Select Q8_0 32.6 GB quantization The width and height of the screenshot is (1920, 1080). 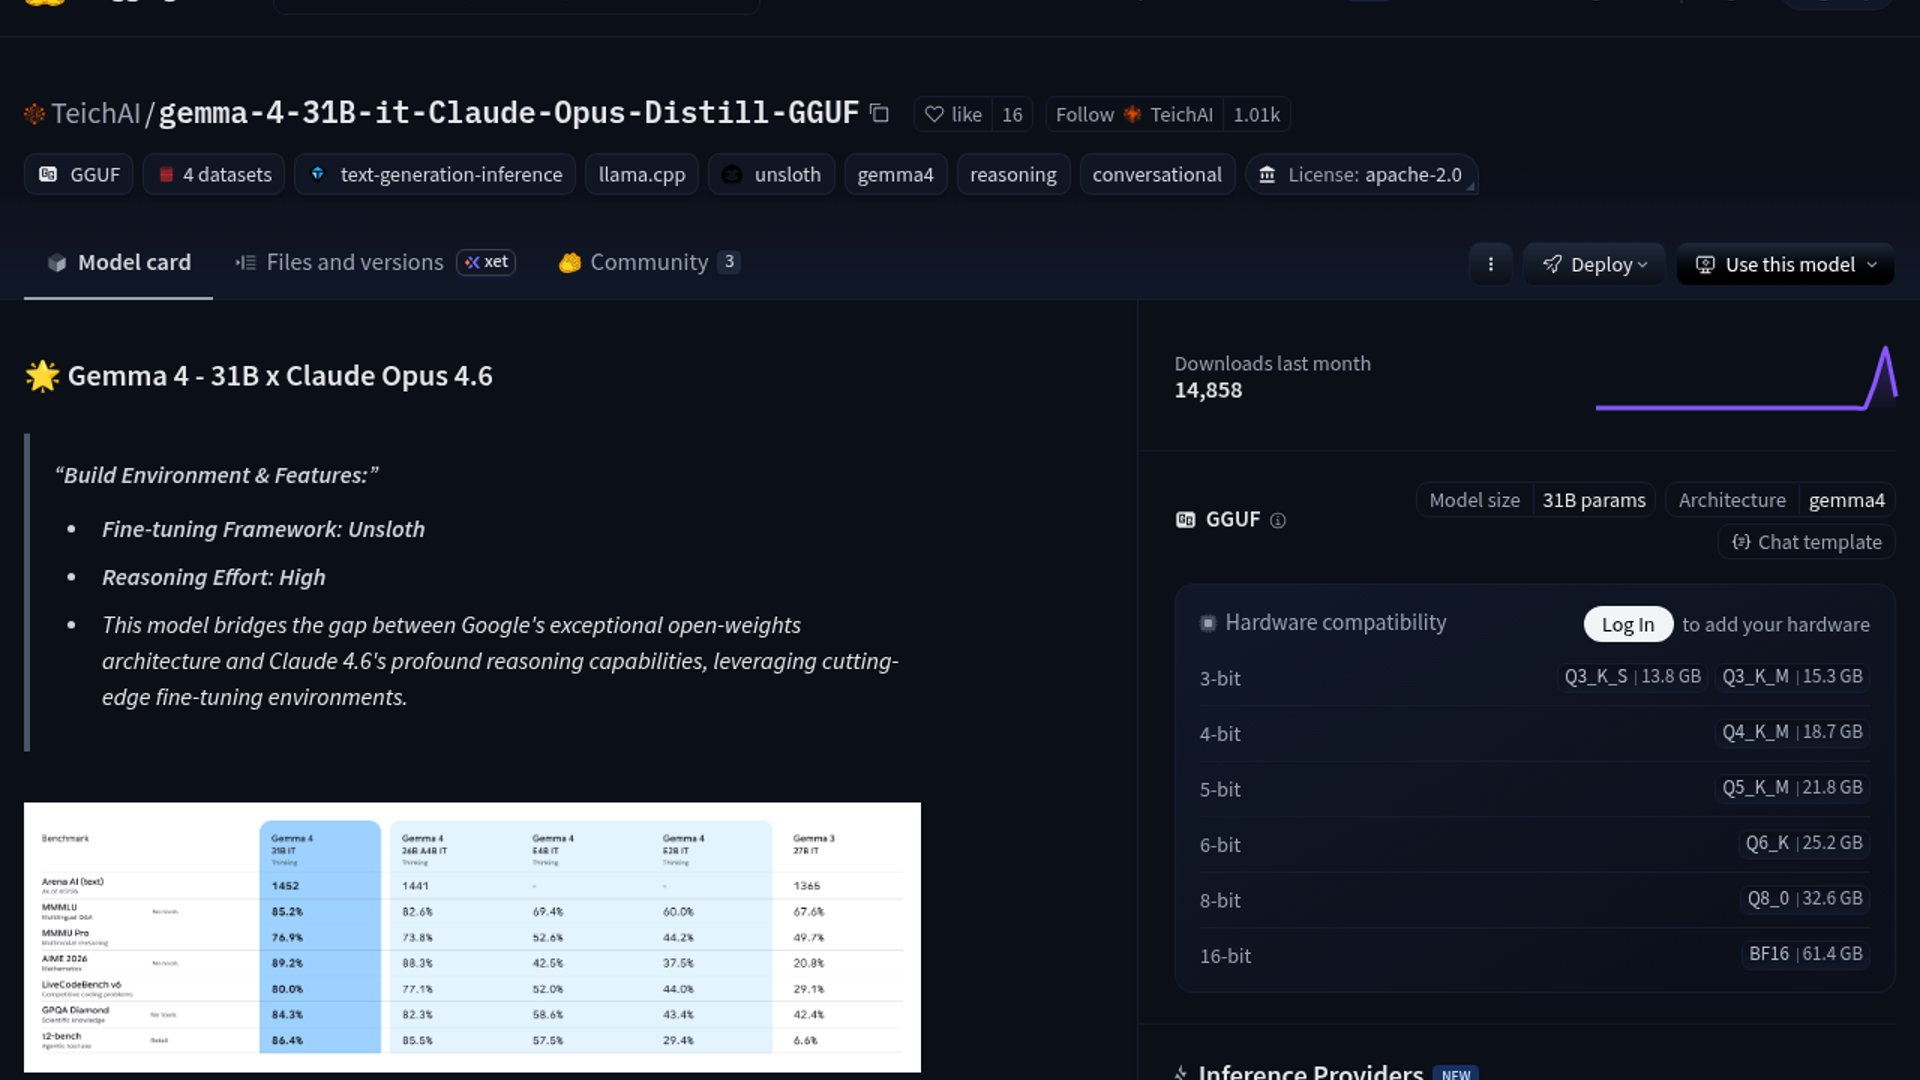tap(1804, 898)
